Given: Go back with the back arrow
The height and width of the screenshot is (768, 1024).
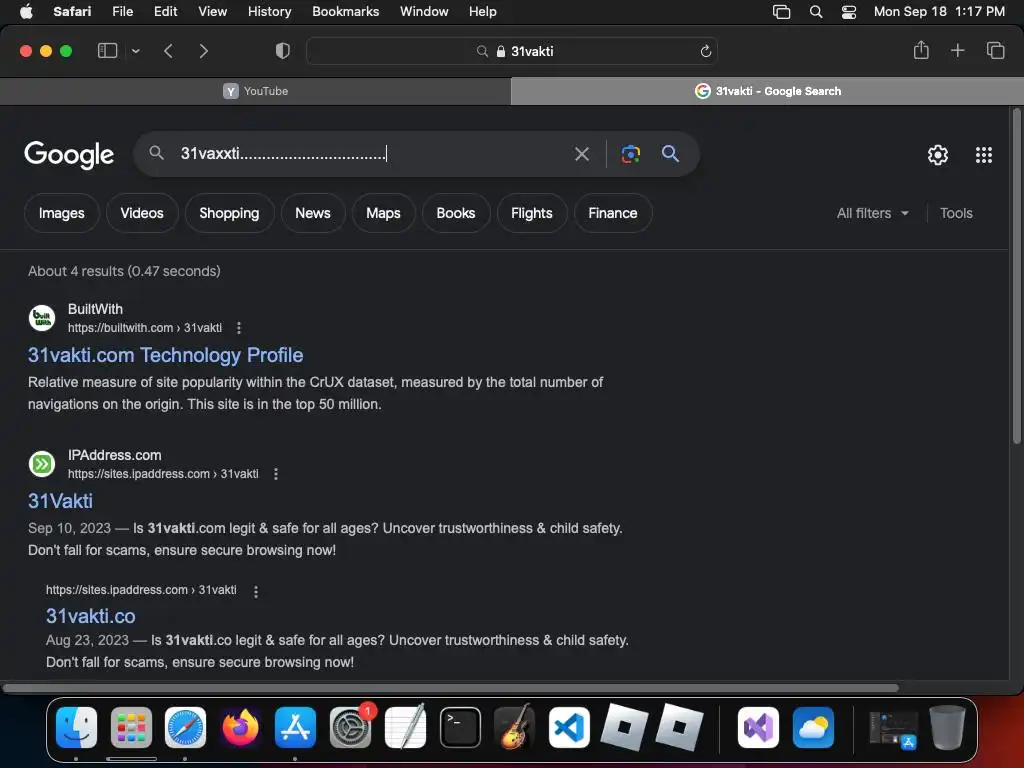Looking at the screenshot, I should (168, 51).
